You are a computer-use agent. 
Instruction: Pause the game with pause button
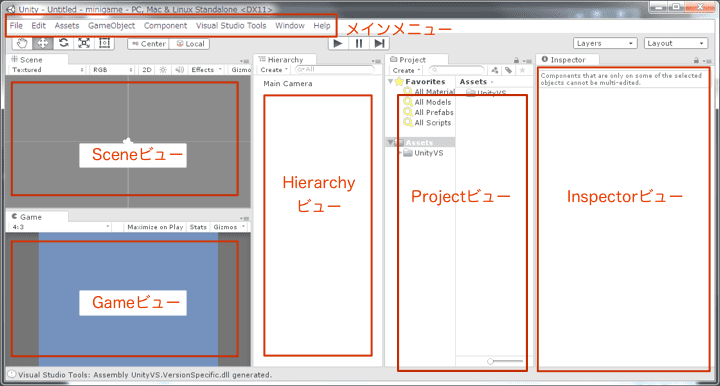(359, 43)
